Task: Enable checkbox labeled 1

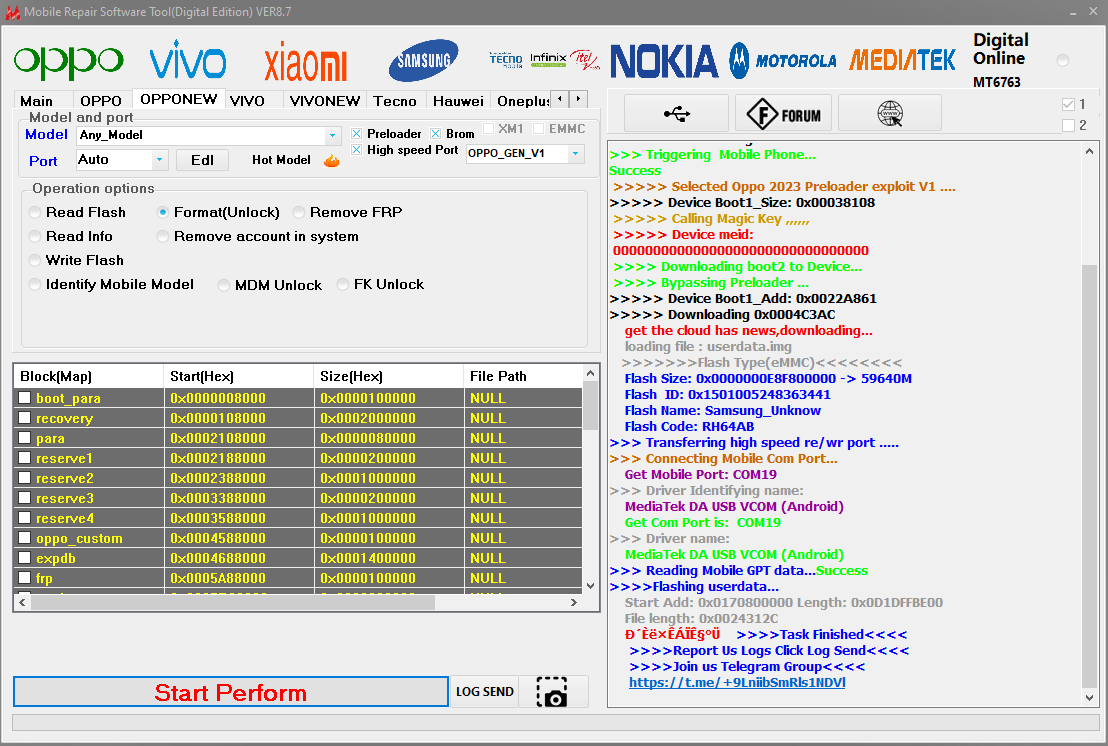Action: pos(1068,105)
